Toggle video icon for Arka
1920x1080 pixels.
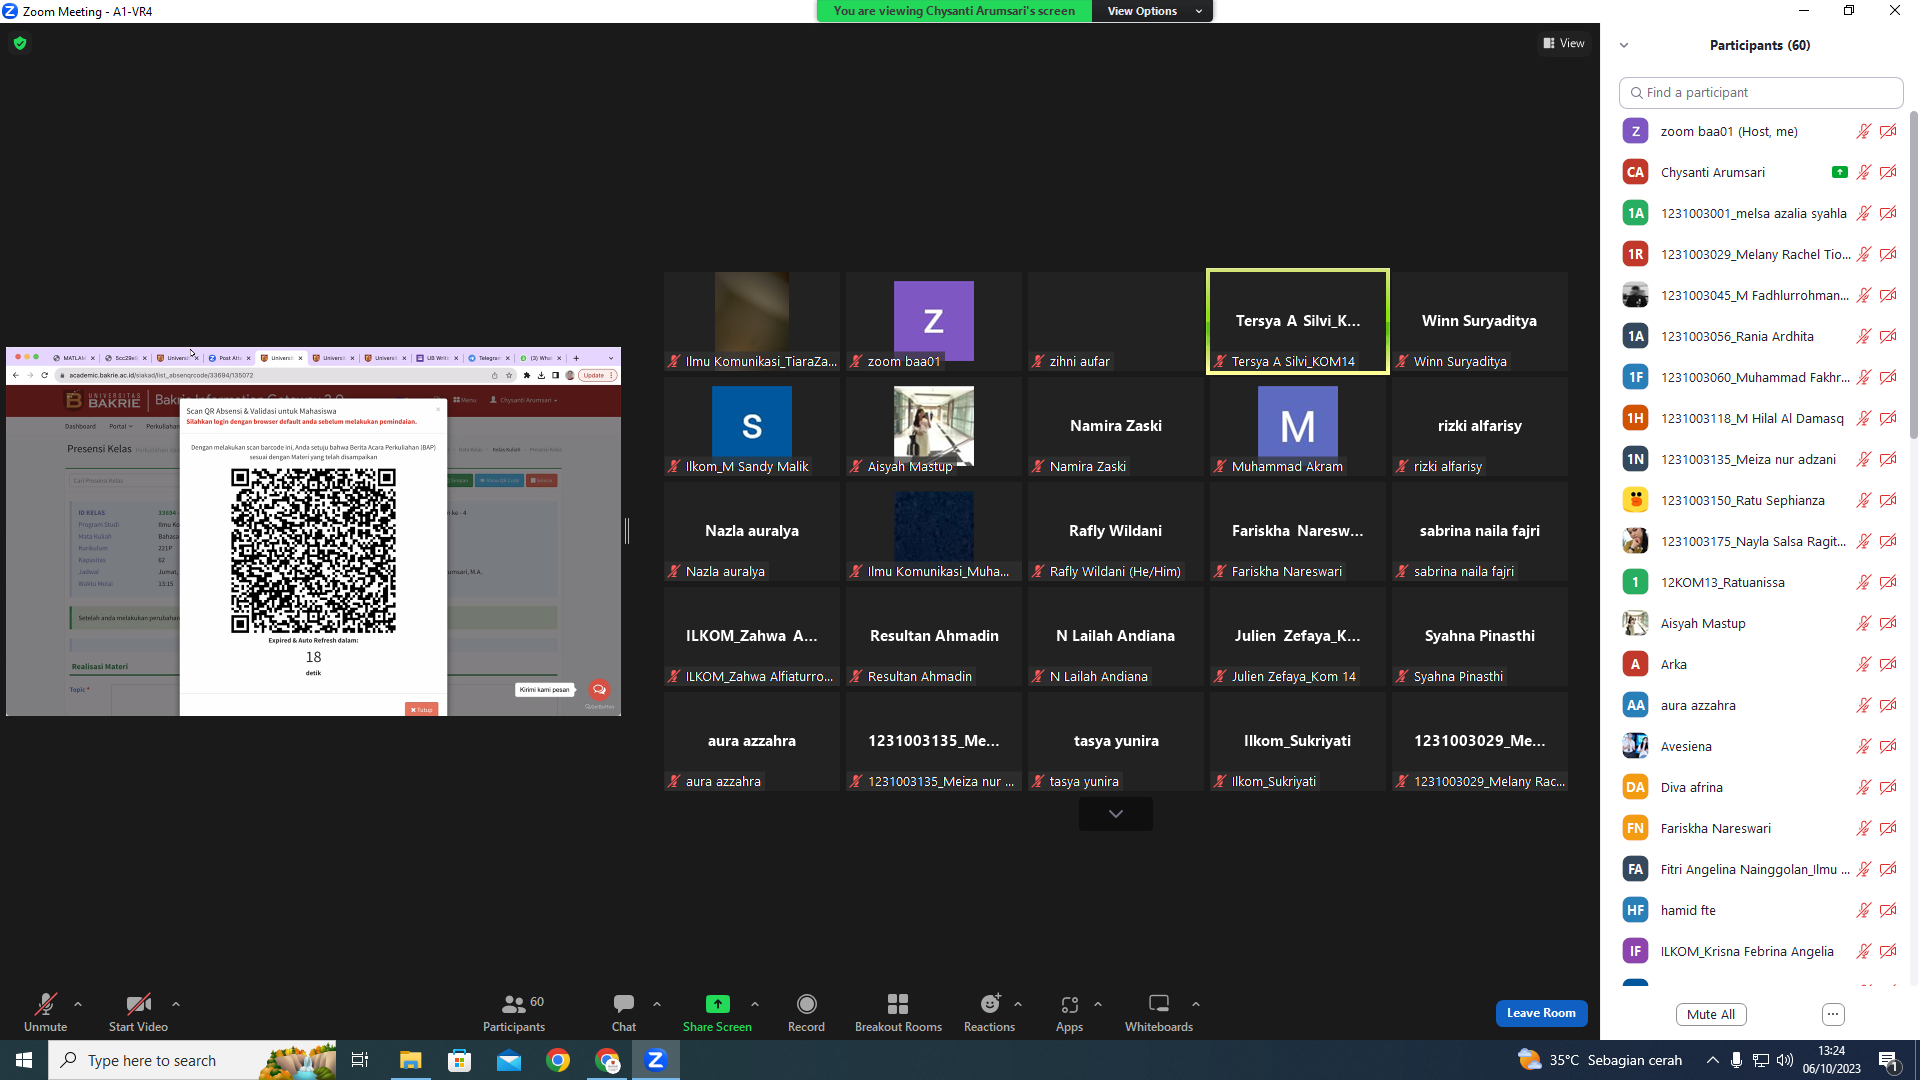click(x=1888, y=664)
